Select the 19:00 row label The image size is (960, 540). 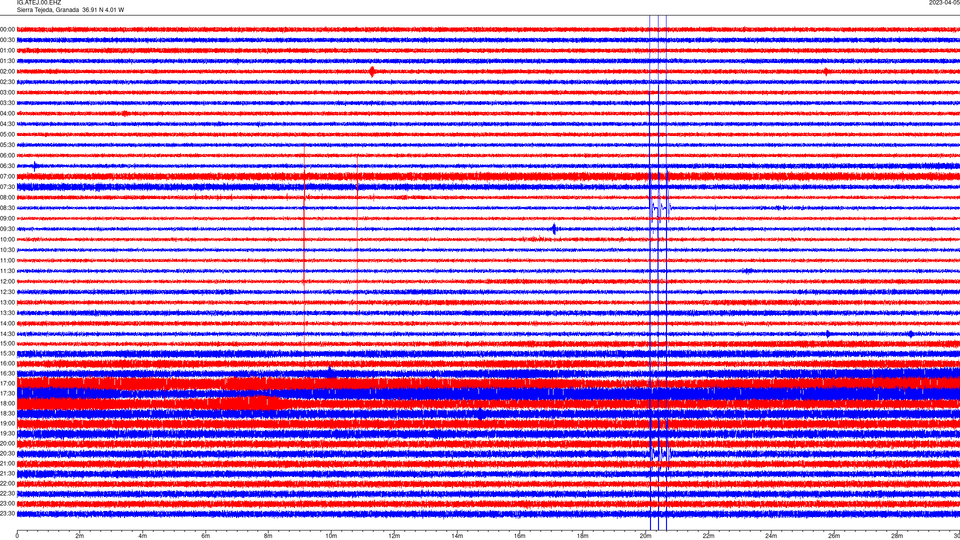(x=7, y=423)
